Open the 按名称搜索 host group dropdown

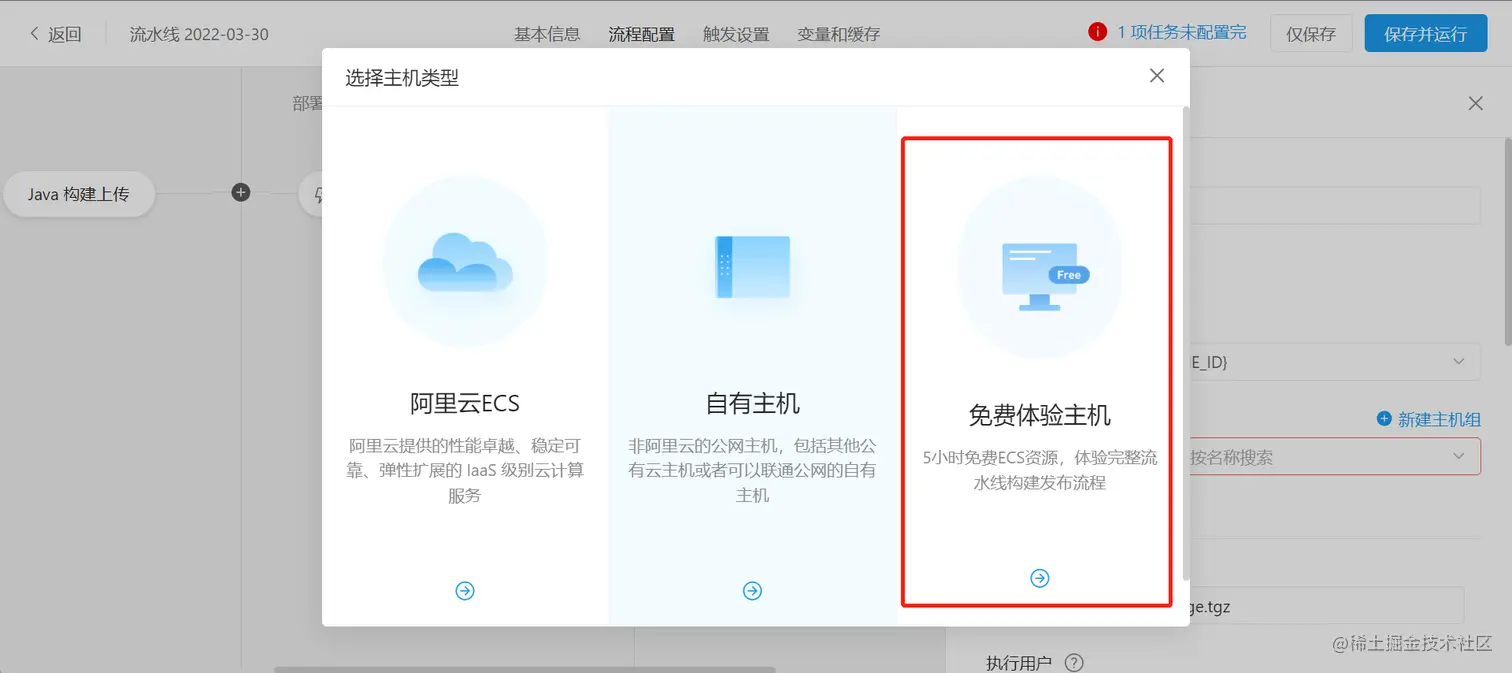1335,457
